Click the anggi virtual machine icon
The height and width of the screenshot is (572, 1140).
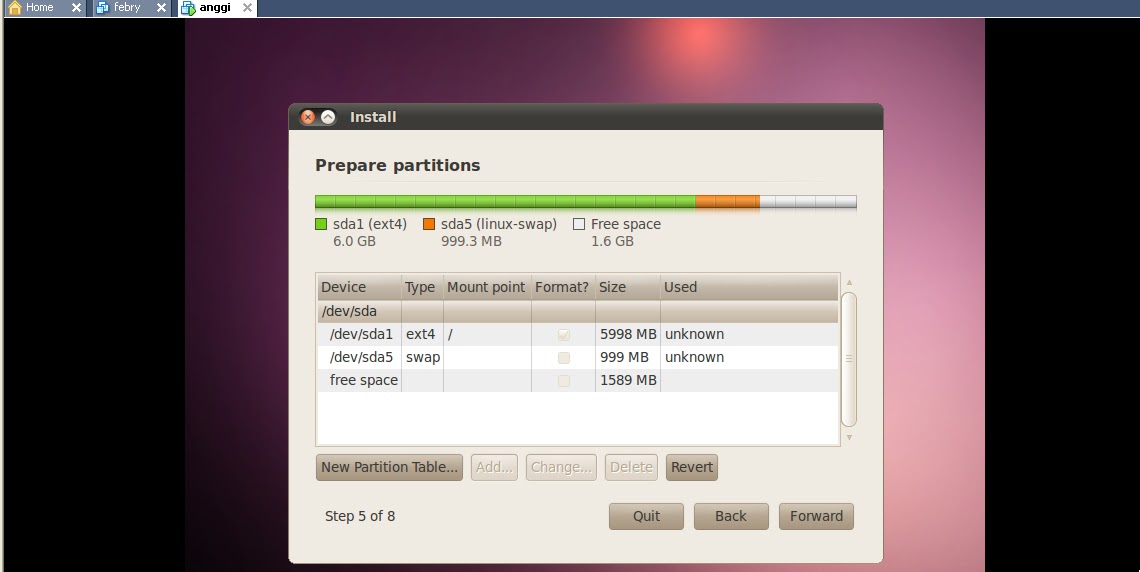188,8
